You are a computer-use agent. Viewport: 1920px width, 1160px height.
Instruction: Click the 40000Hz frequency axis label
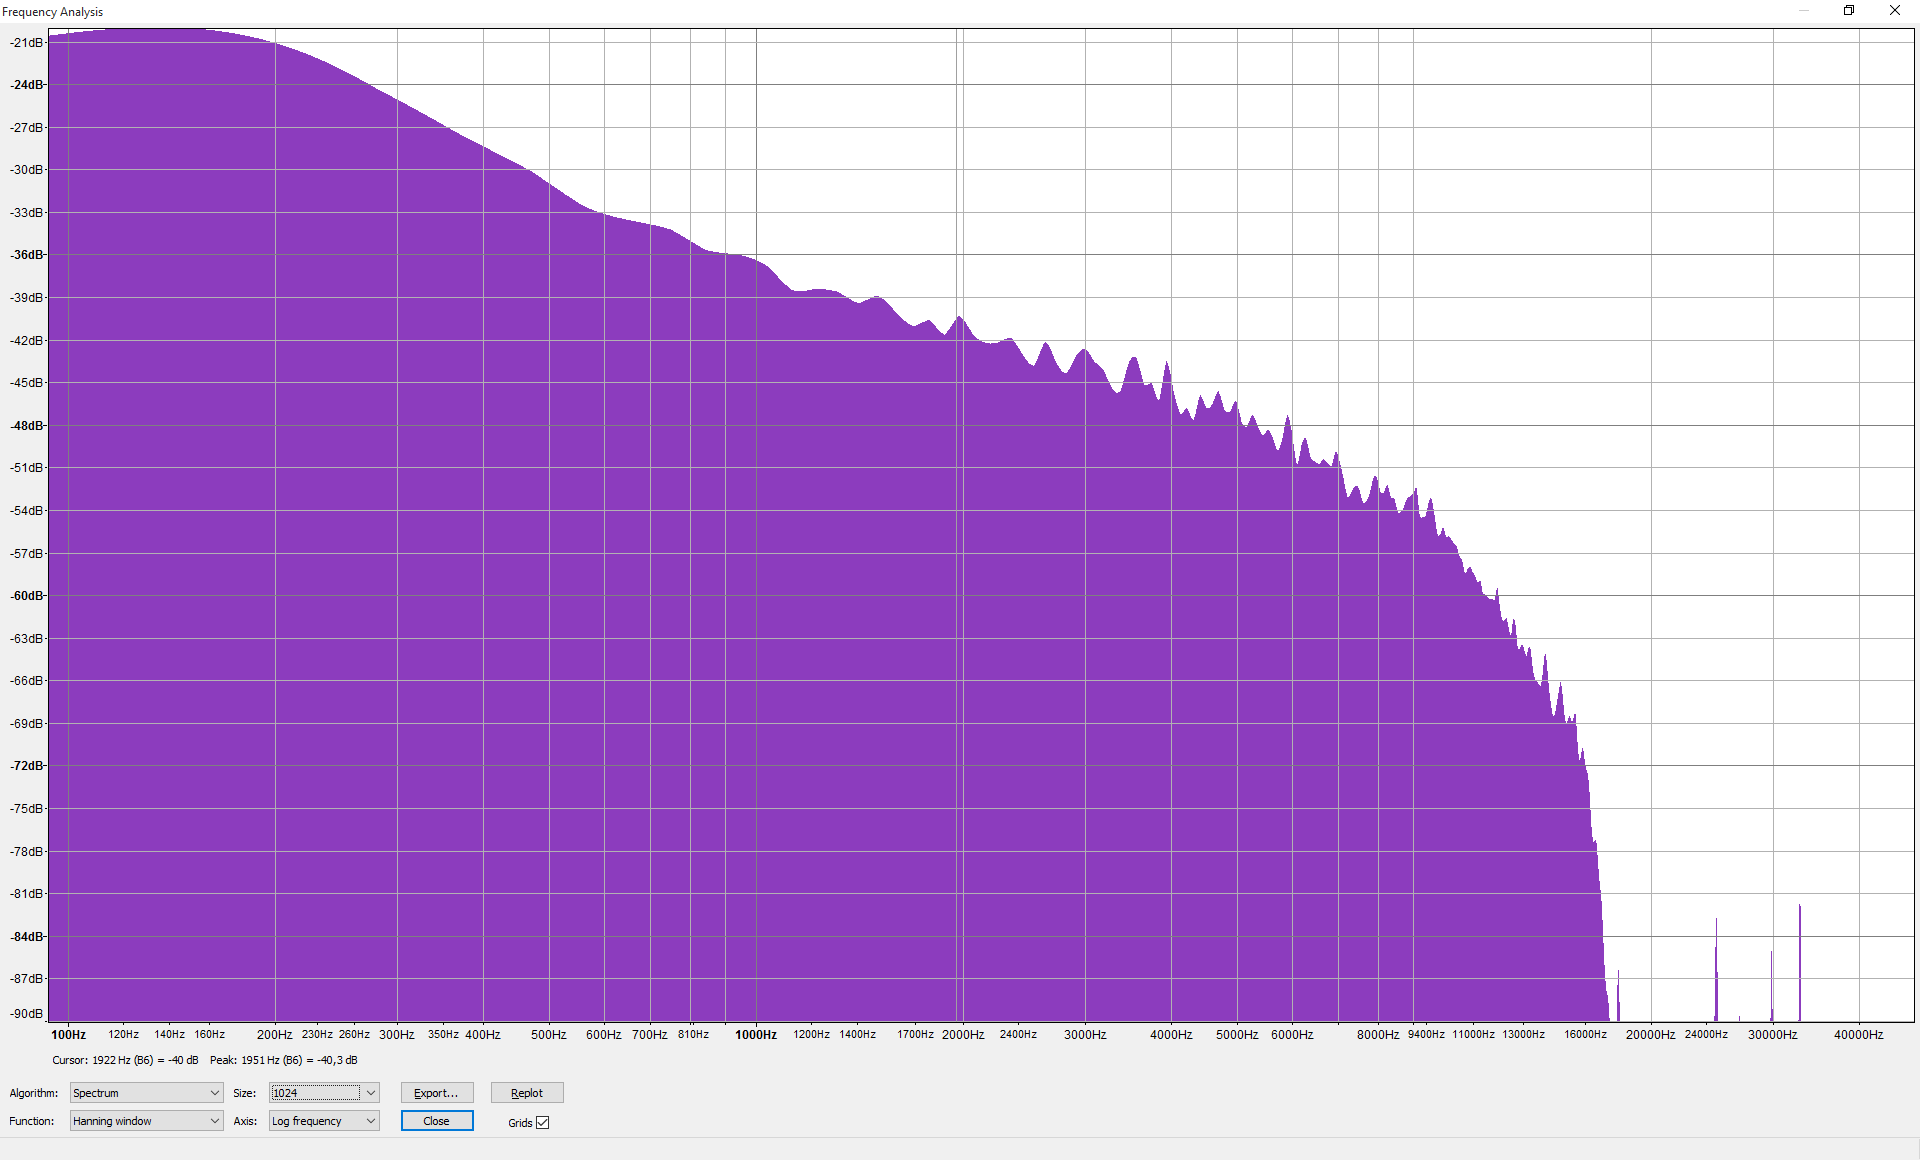[x=1858, y=1035]
